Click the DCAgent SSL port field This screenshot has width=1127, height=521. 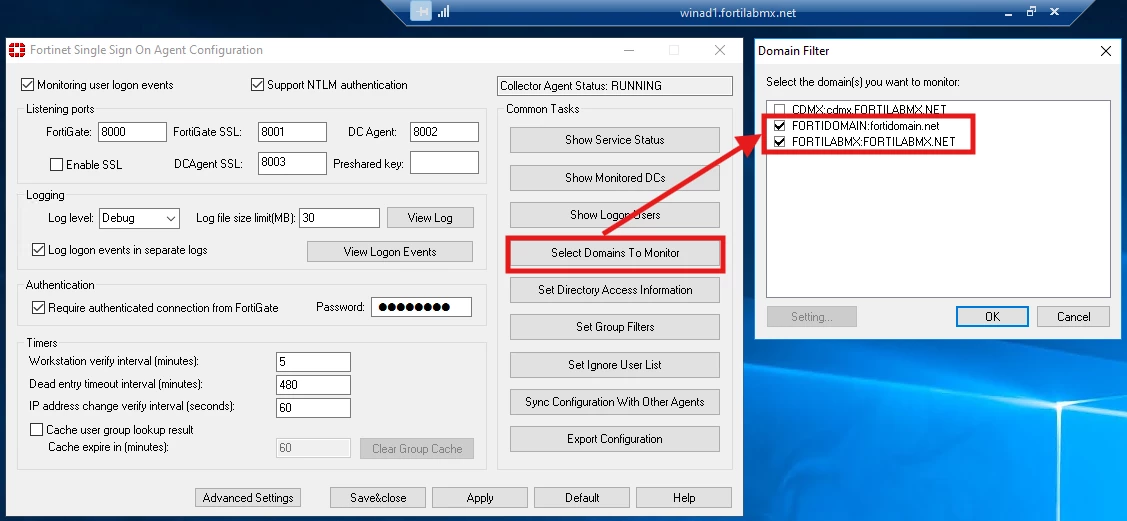[x=293, y=163]
